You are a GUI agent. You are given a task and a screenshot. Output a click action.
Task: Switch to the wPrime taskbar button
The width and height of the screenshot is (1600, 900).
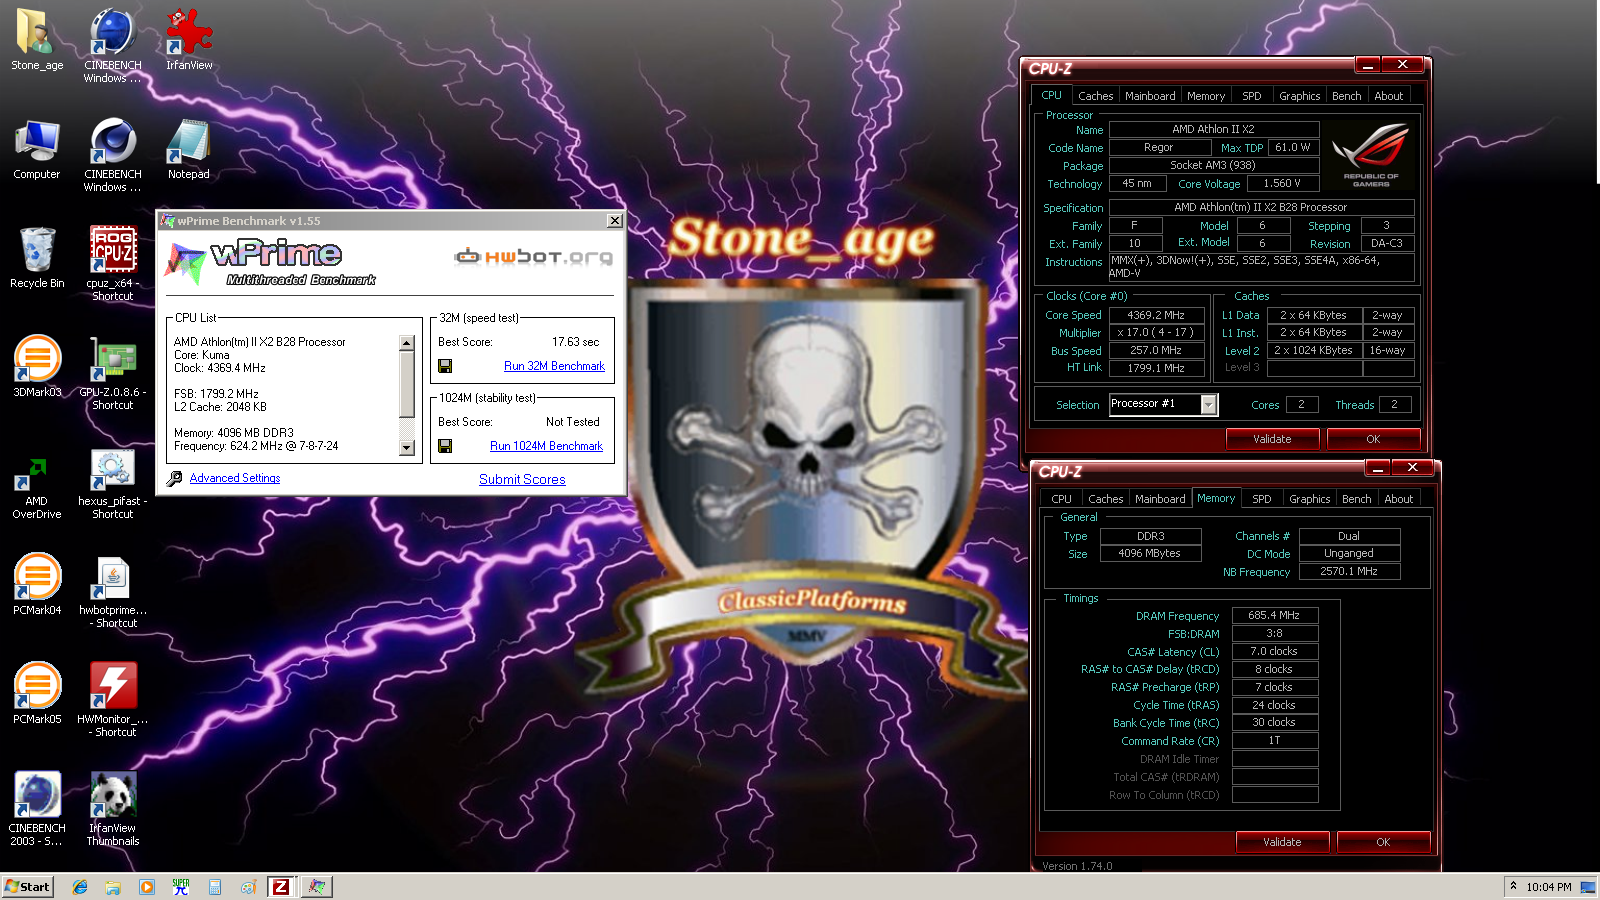pyautogui.click(x=317, y=887)
